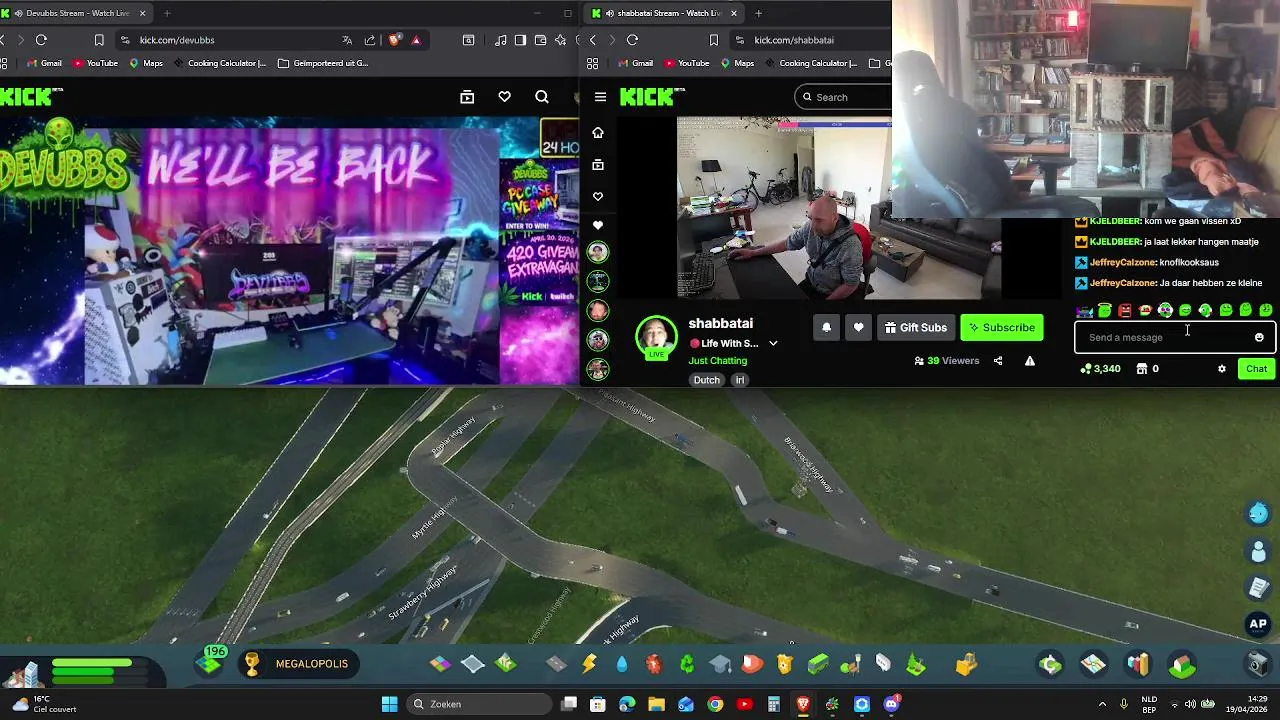The image size is (1280, 720).
Task: Expand stream title Life With S... chevron
Action: pos(773,343)
